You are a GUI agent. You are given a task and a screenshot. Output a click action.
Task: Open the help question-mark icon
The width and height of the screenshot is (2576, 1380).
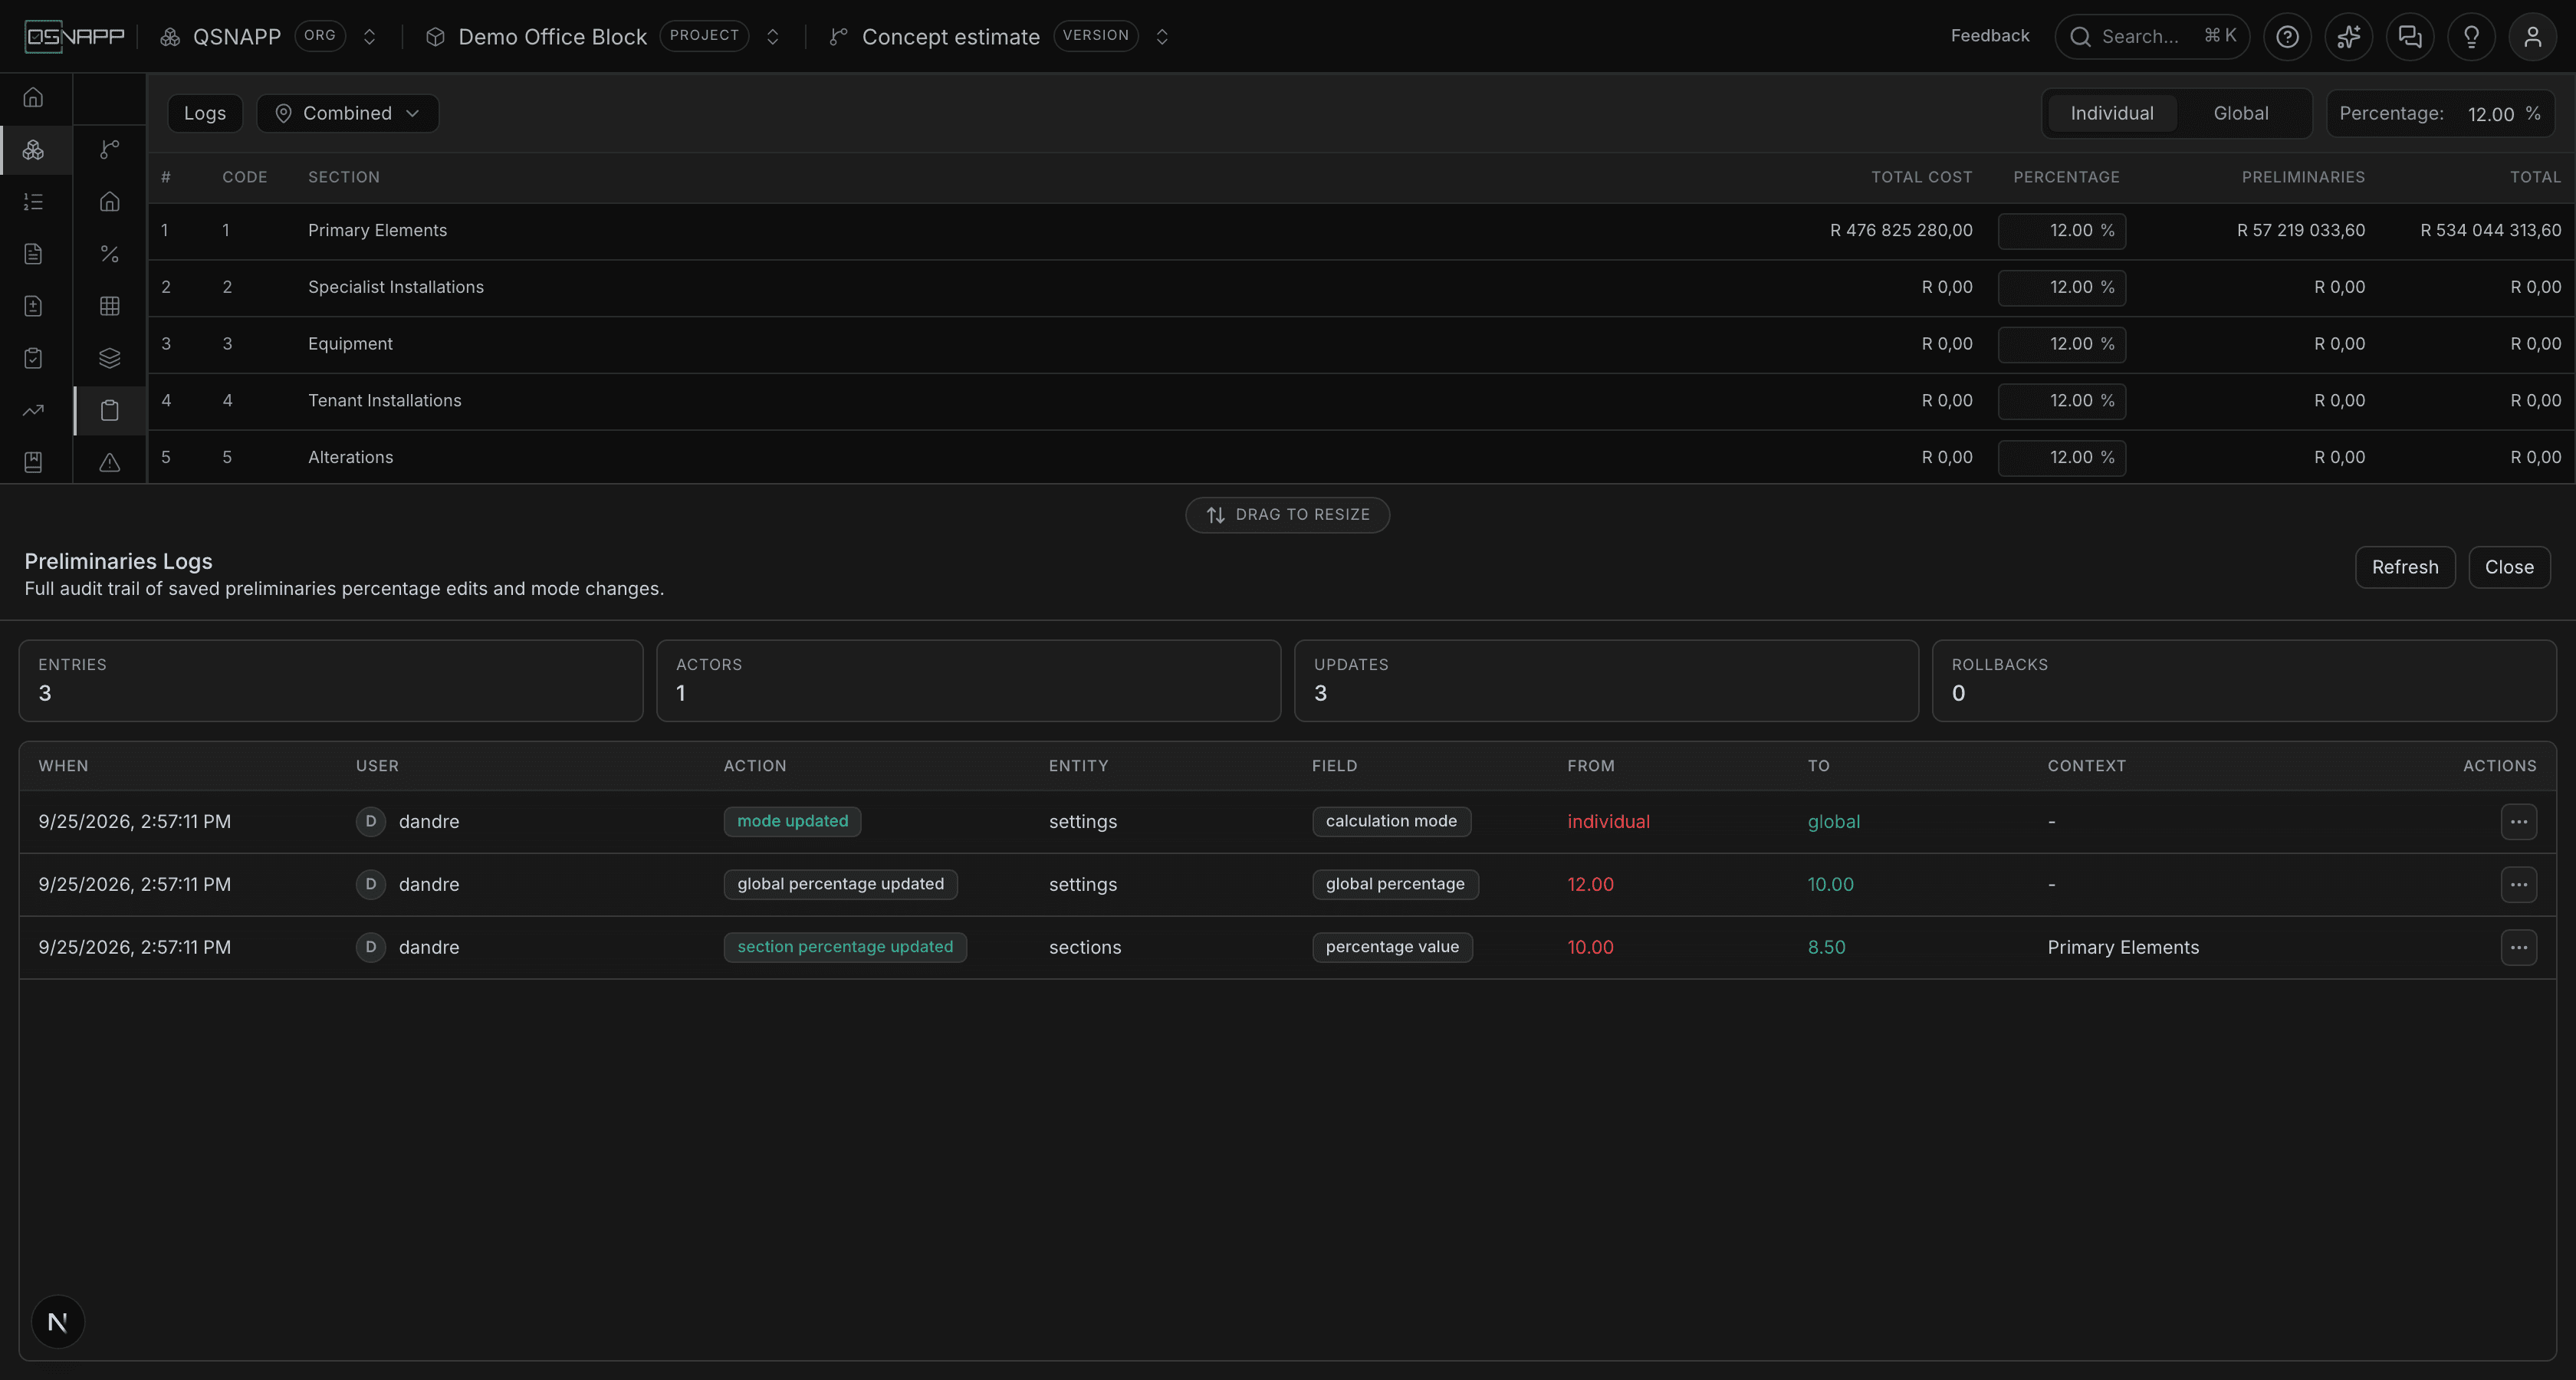click(2287, 37)
